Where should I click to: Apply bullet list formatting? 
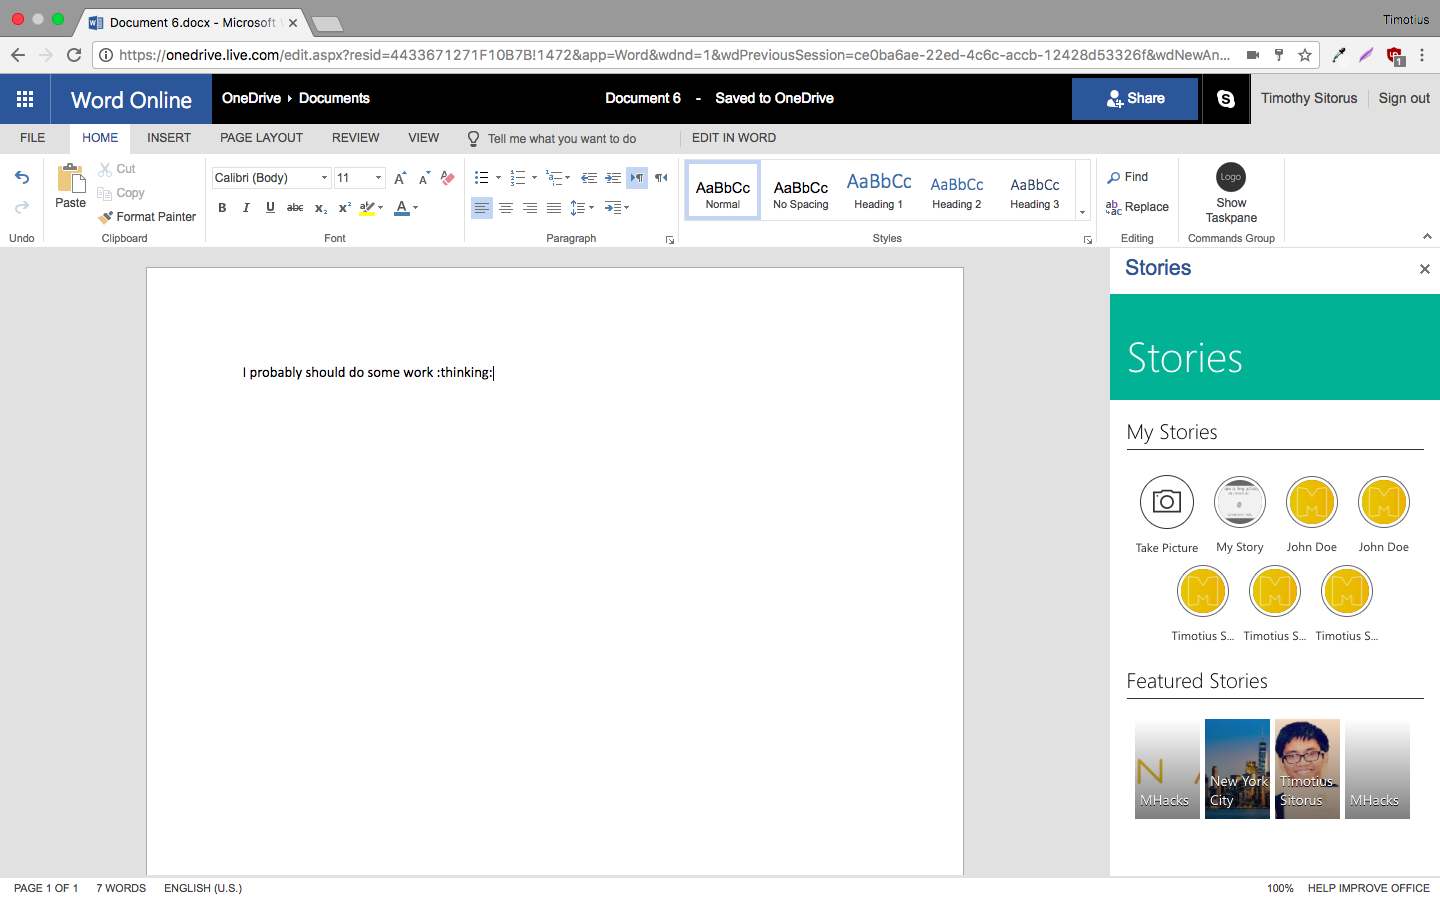point(482,178)
